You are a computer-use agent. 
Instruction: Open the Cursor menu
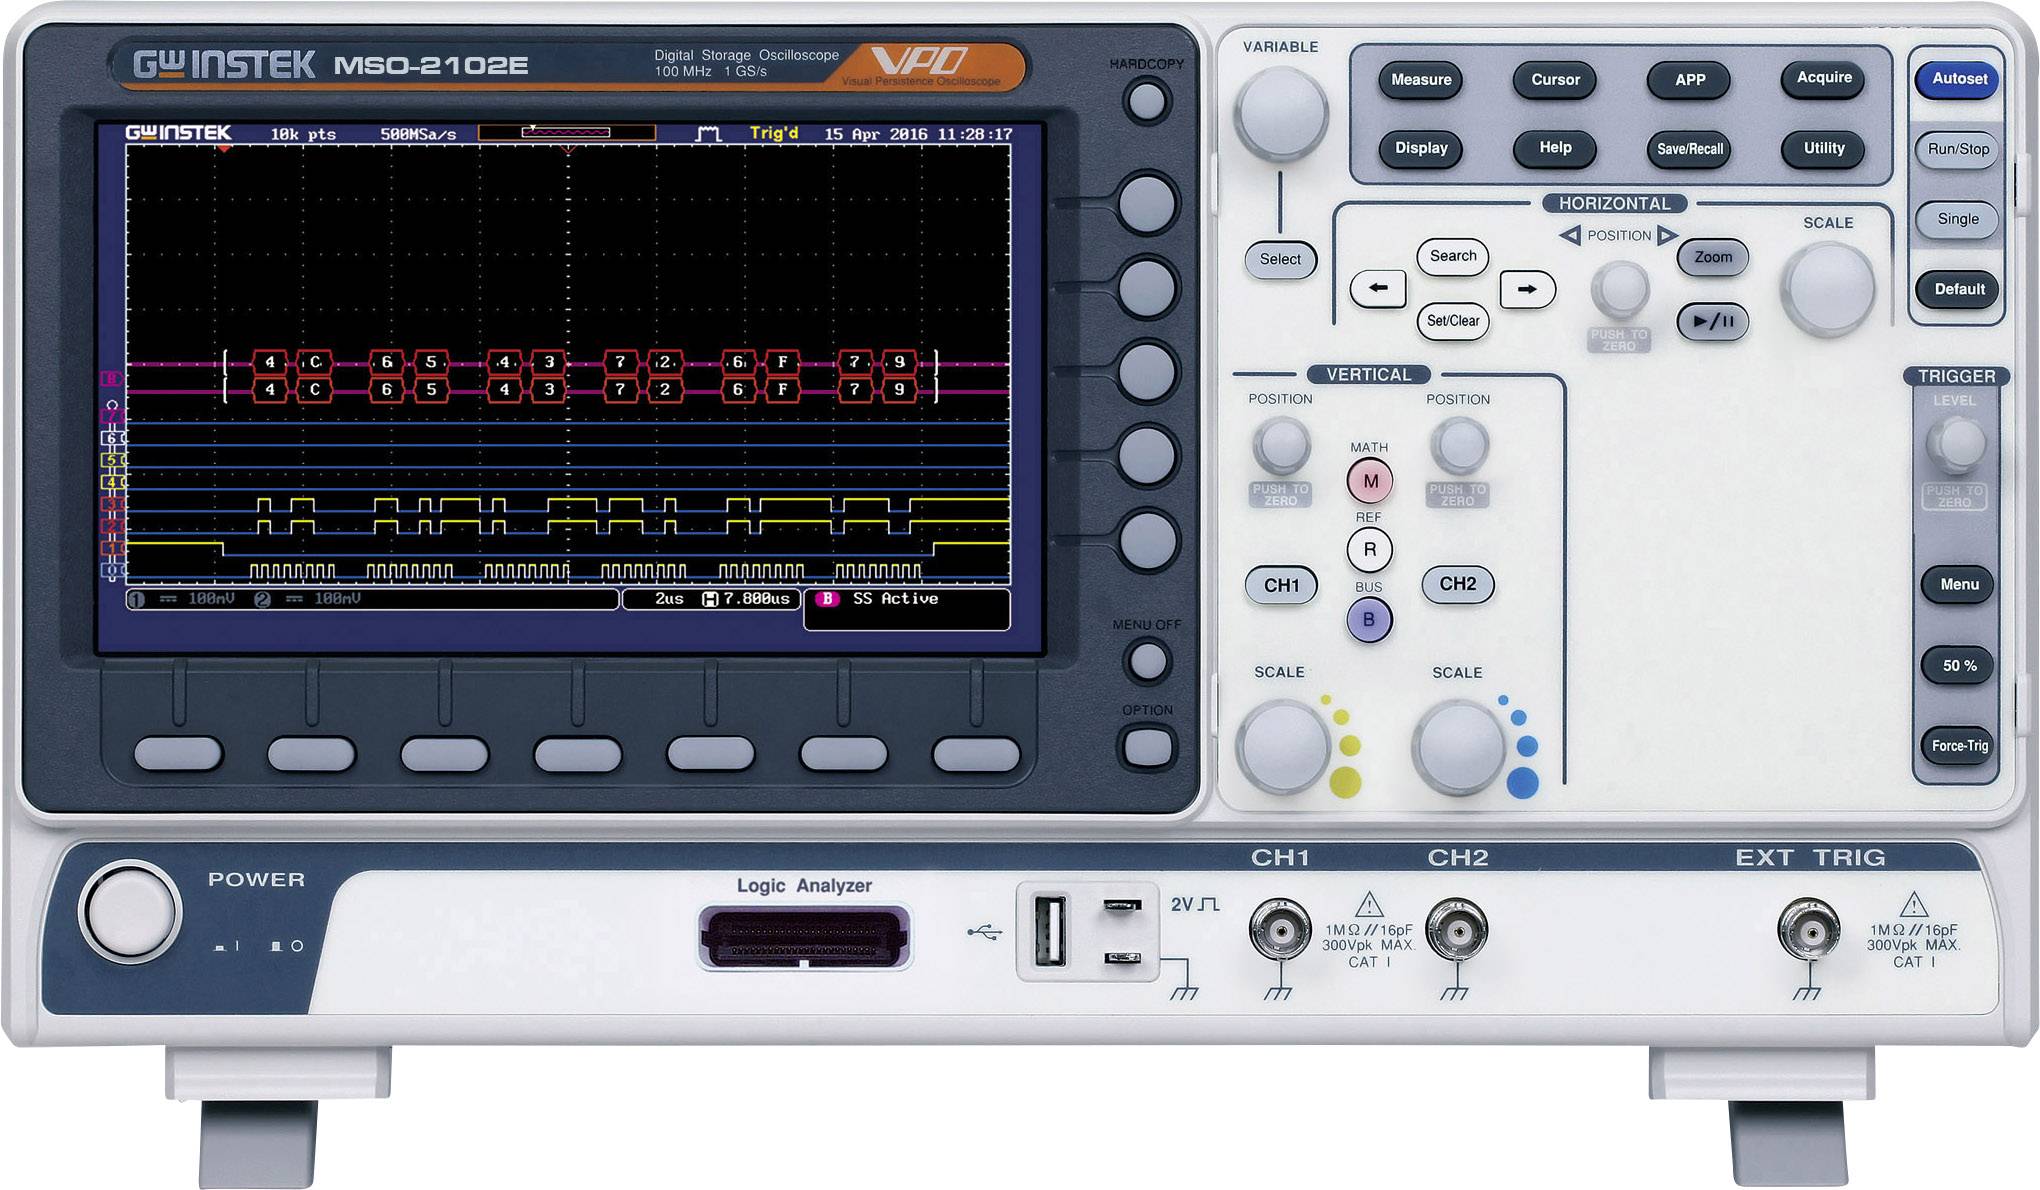pos(1555,79)
